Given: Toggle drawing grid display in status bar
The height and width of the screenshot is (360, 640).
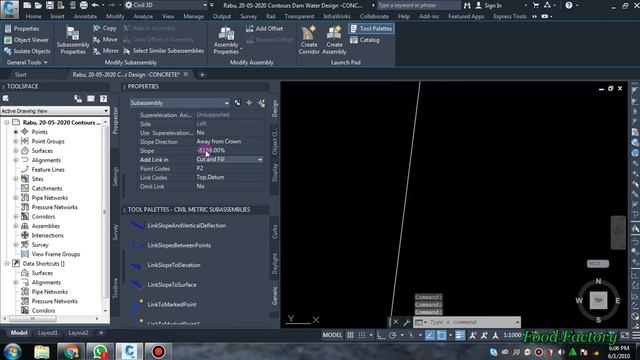Looking at the screenshot, I should coord(350,336).
